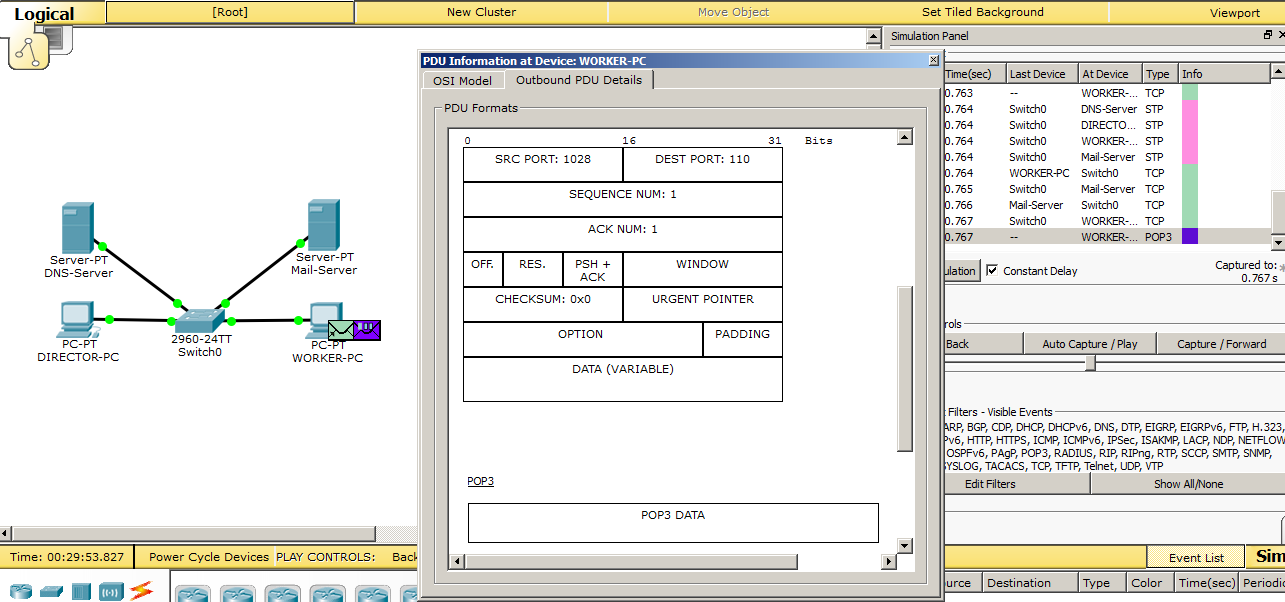
Task: Click the Back button in play controls
Action: click(x=983, y=344)
